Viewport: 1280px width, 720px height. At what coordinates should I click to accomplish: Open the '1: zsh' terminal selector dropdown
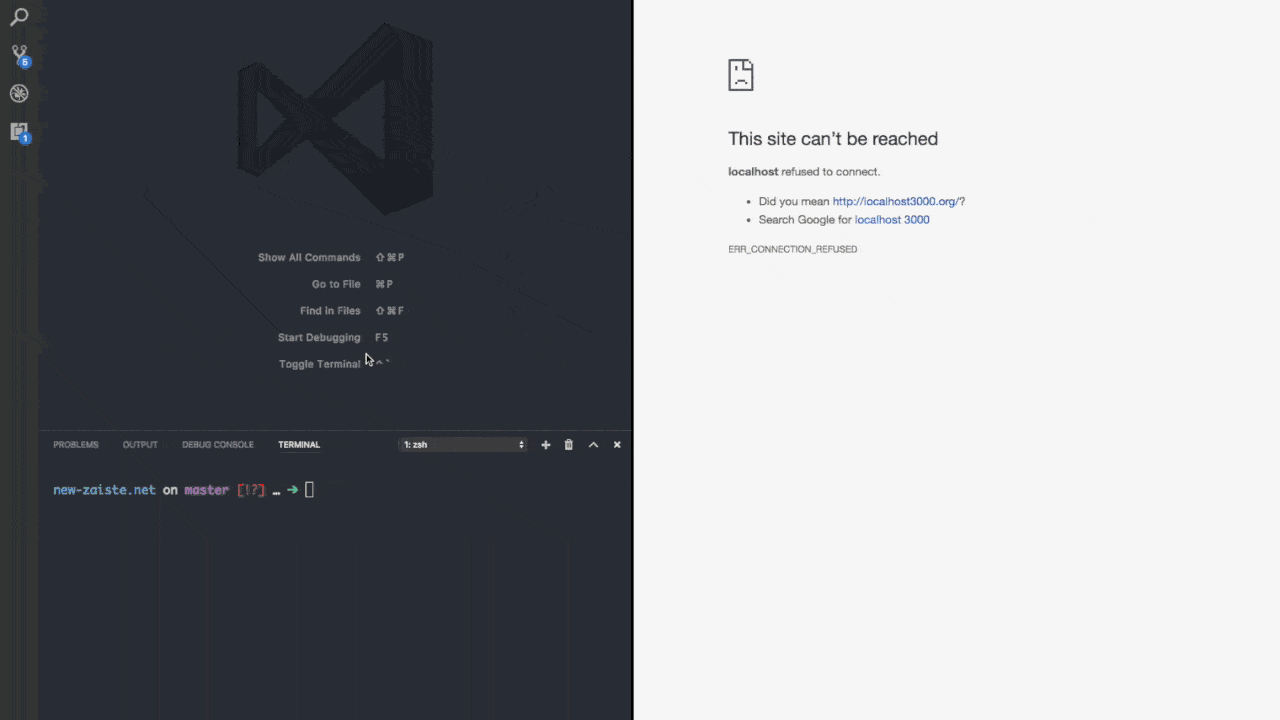coord(463,445)
